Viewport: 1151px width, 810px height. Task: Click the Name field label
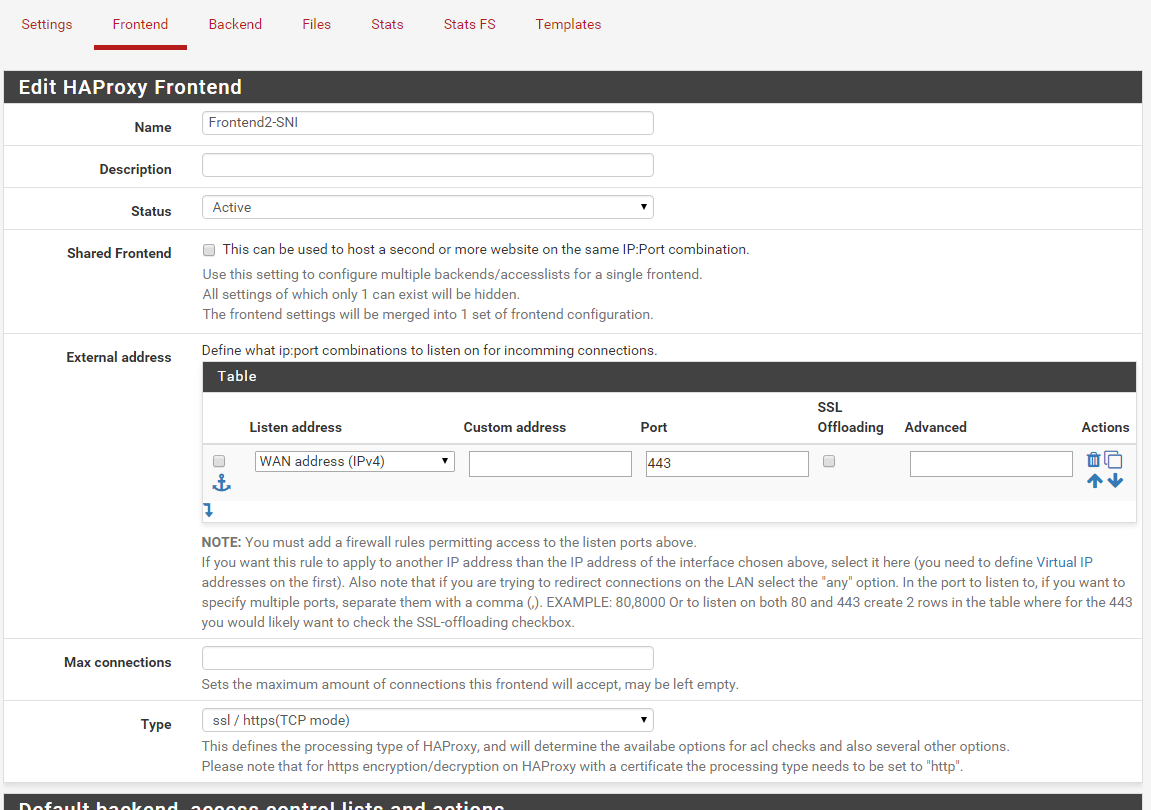153,128
